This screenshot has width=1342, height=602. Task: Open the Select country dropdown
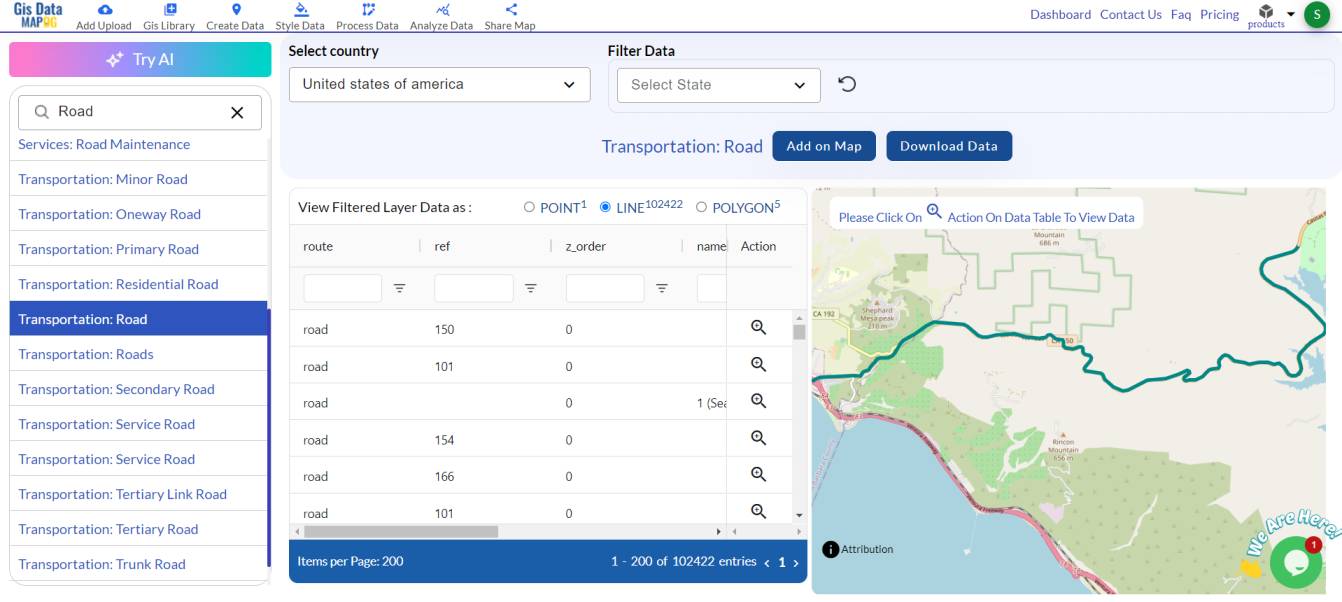(440, 84)
